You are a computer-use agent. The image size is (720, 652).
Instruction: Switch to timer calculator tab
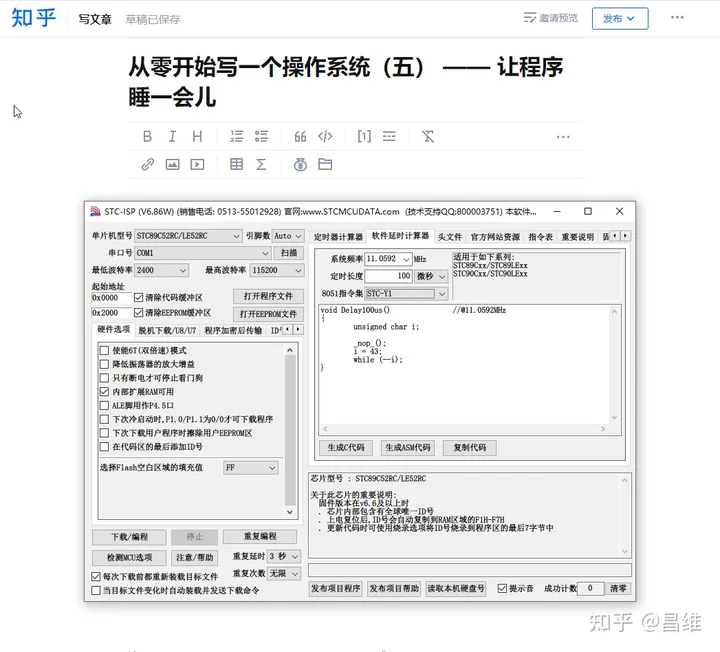338,237
